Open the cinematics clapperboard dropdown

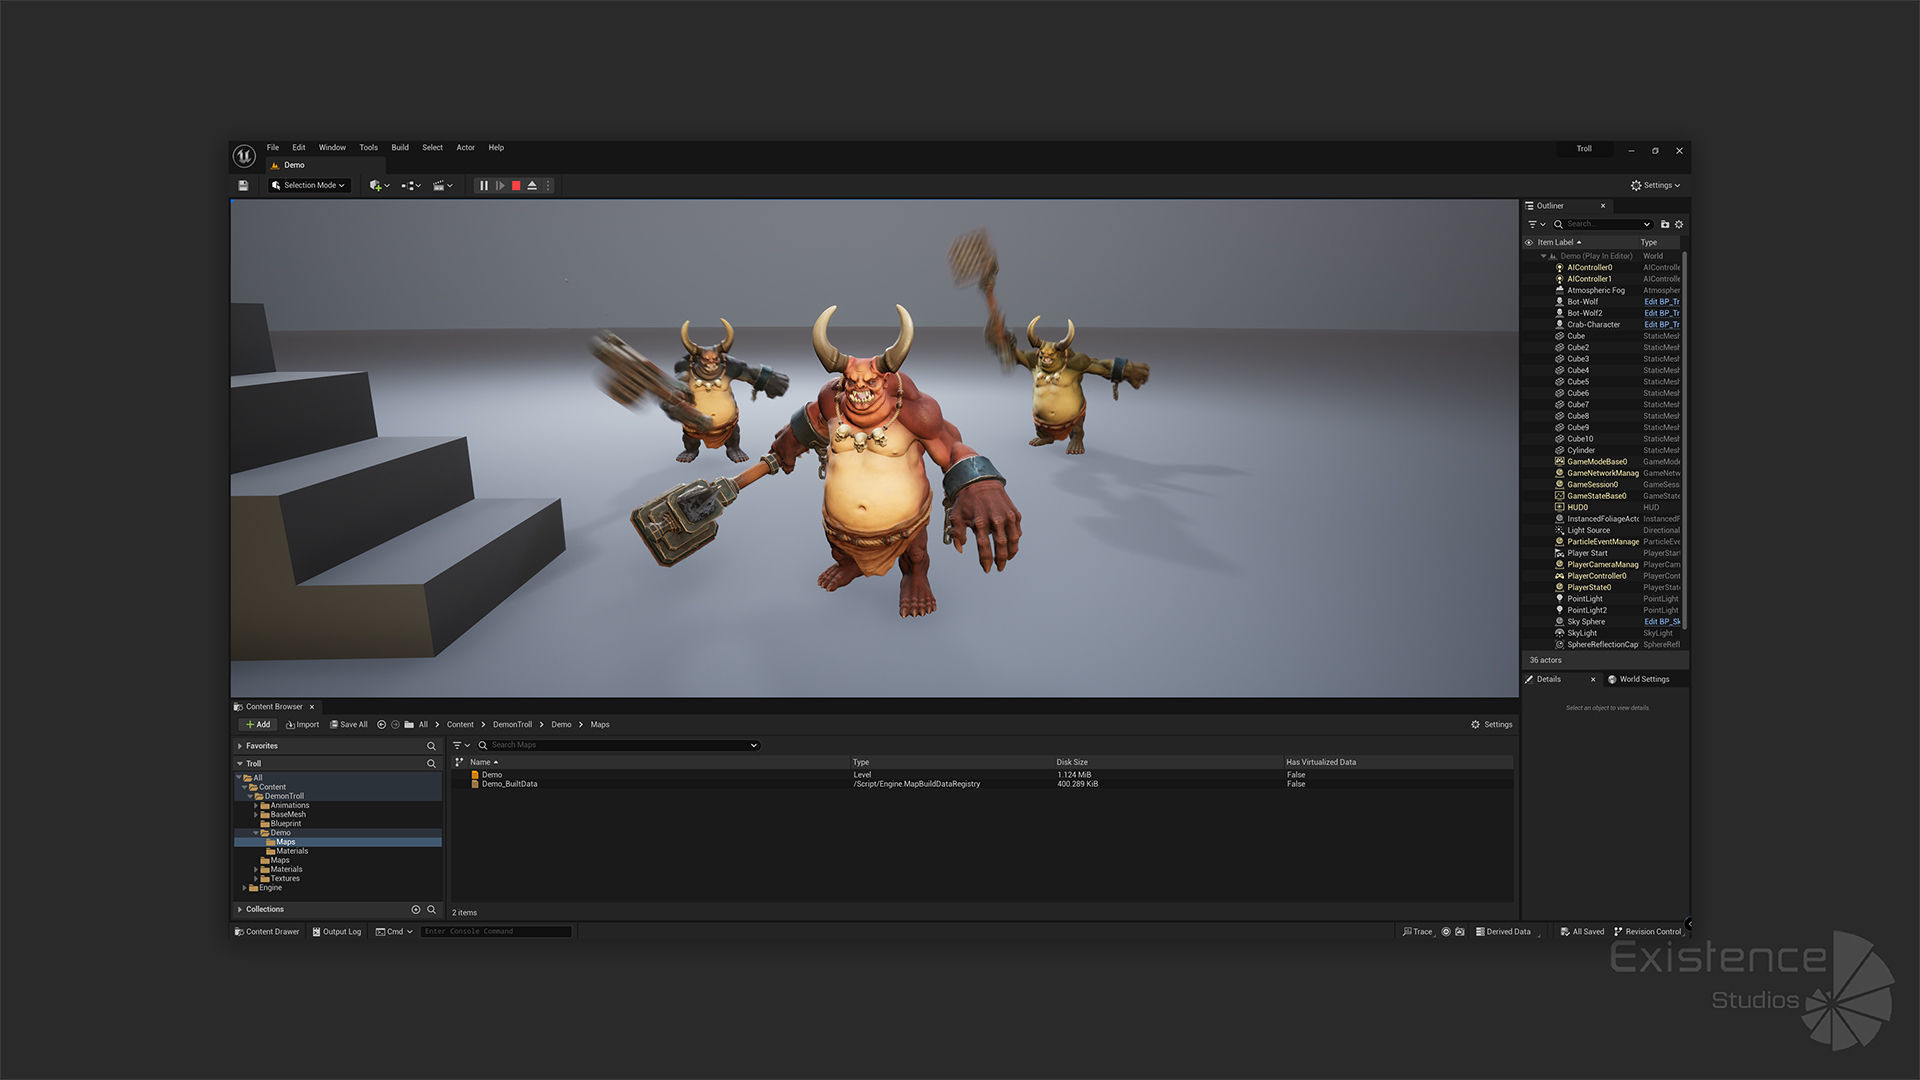tap(443, 186)
